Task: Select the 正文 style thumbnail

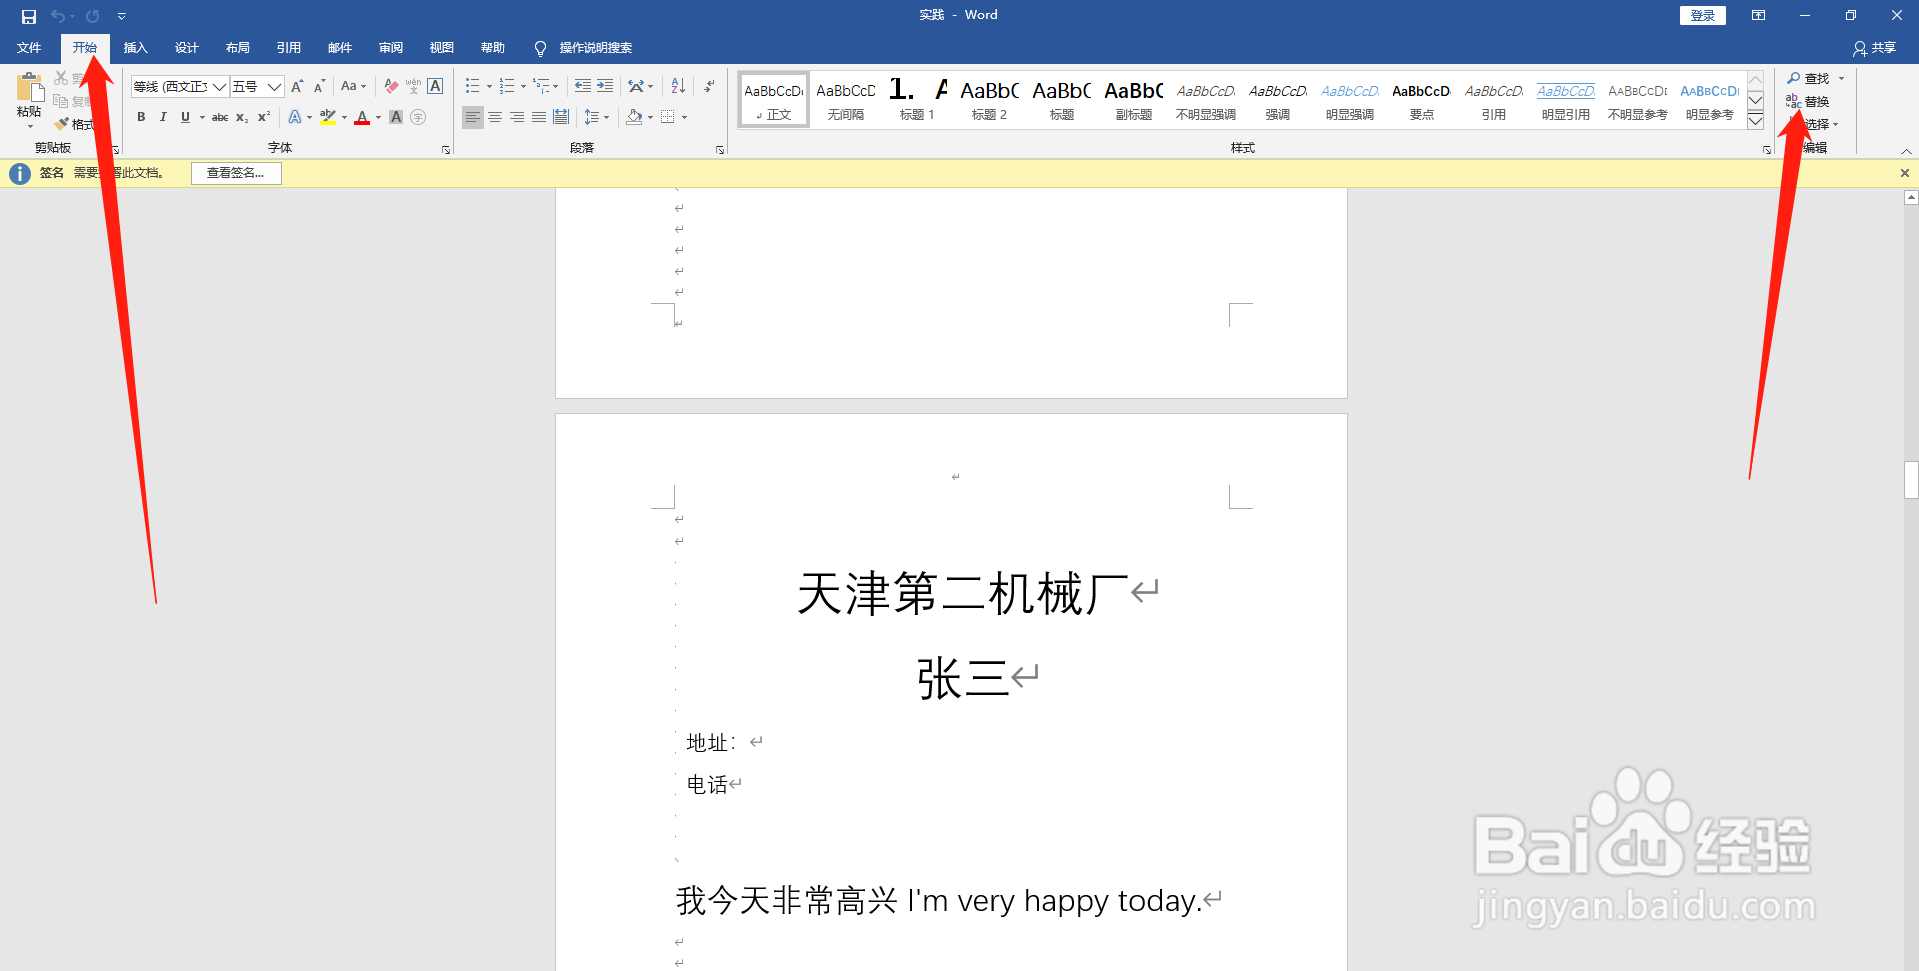Action: (772, 99)
